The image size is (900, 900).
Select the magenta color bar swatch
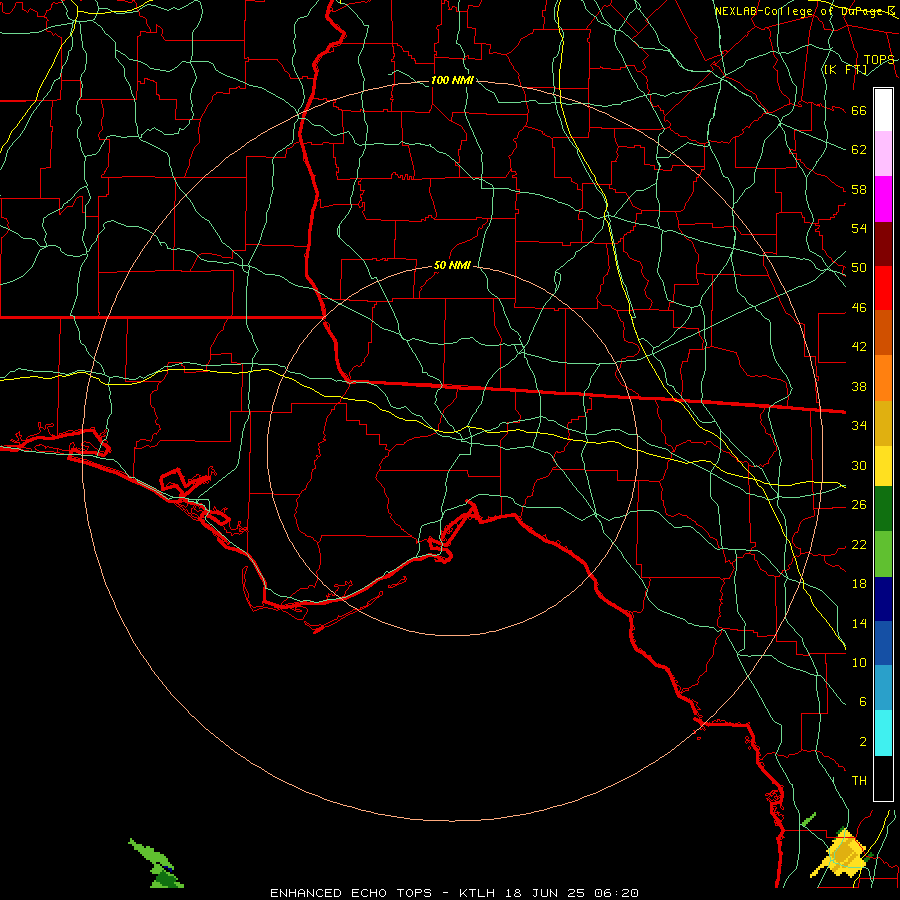pyautogui.click(x=883, y=199)
